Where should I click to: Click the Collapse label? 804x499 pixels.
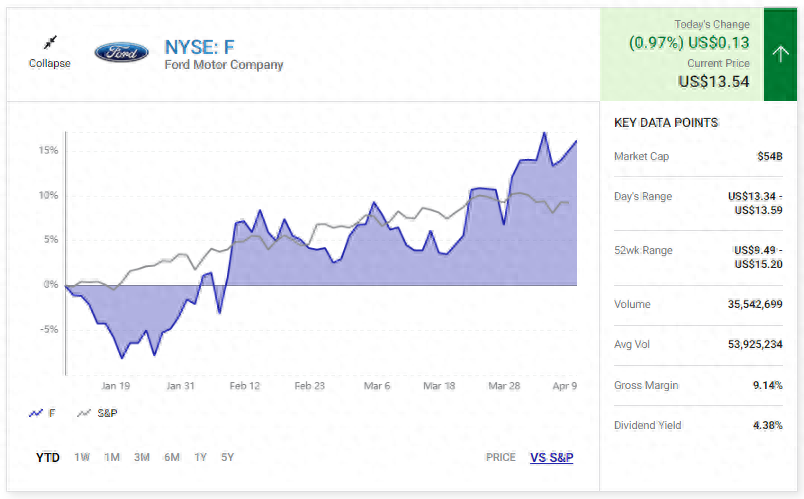(50, 64)
